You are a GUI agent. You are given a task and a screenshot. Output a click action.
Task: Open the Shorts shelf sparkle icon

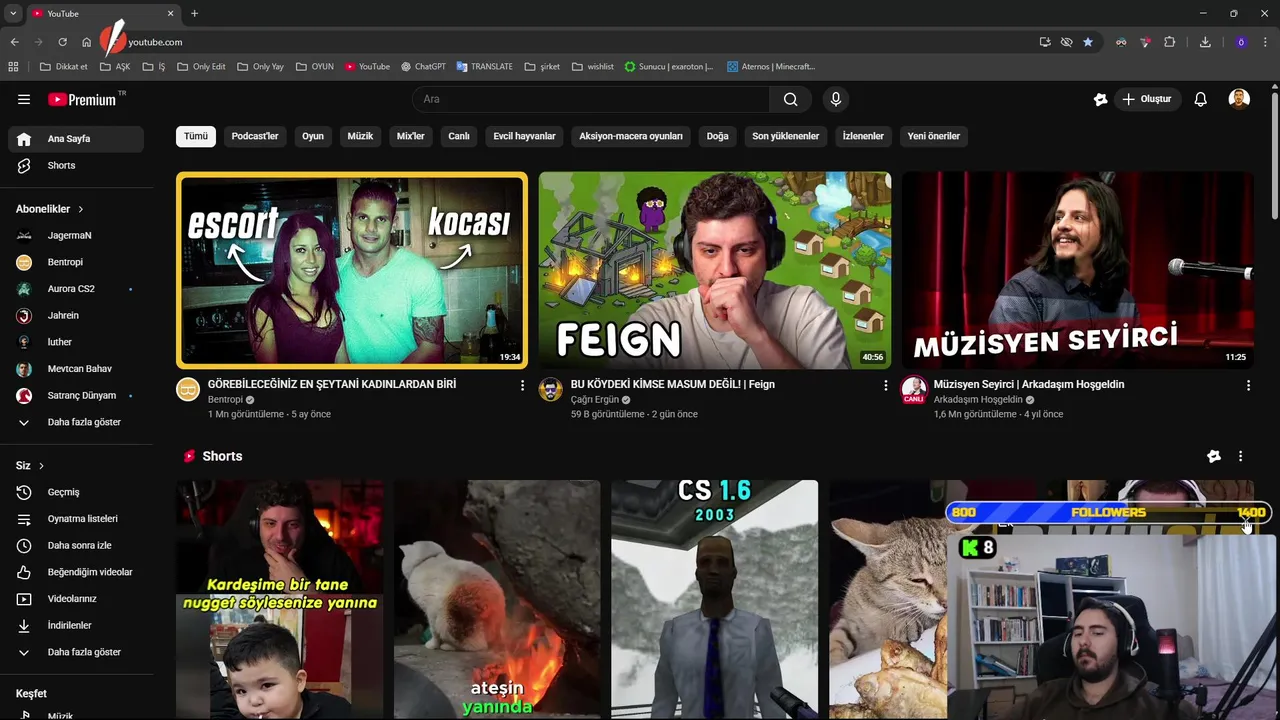[1214, 456]
